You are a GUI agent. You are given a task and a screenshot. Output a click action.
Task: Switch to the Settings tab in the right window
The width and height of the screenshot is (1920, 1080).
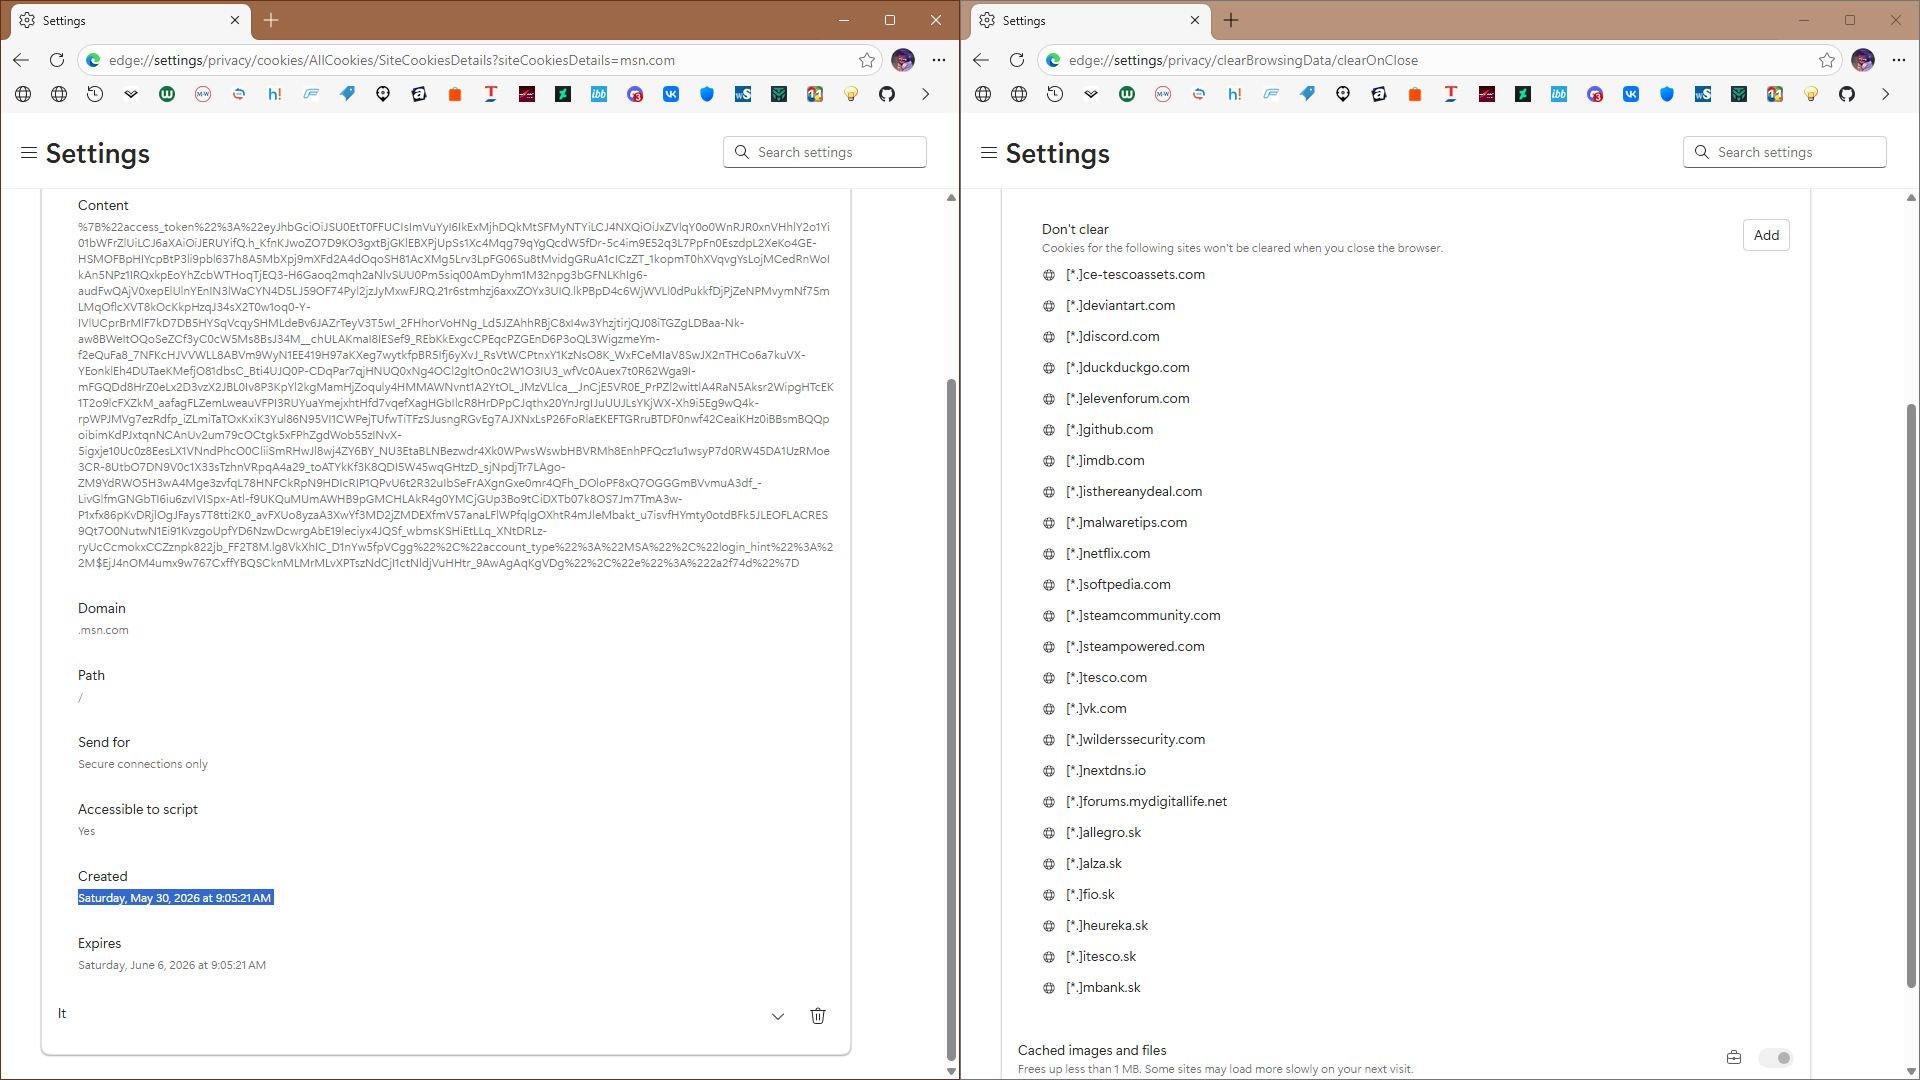(x=1090, y=20)
